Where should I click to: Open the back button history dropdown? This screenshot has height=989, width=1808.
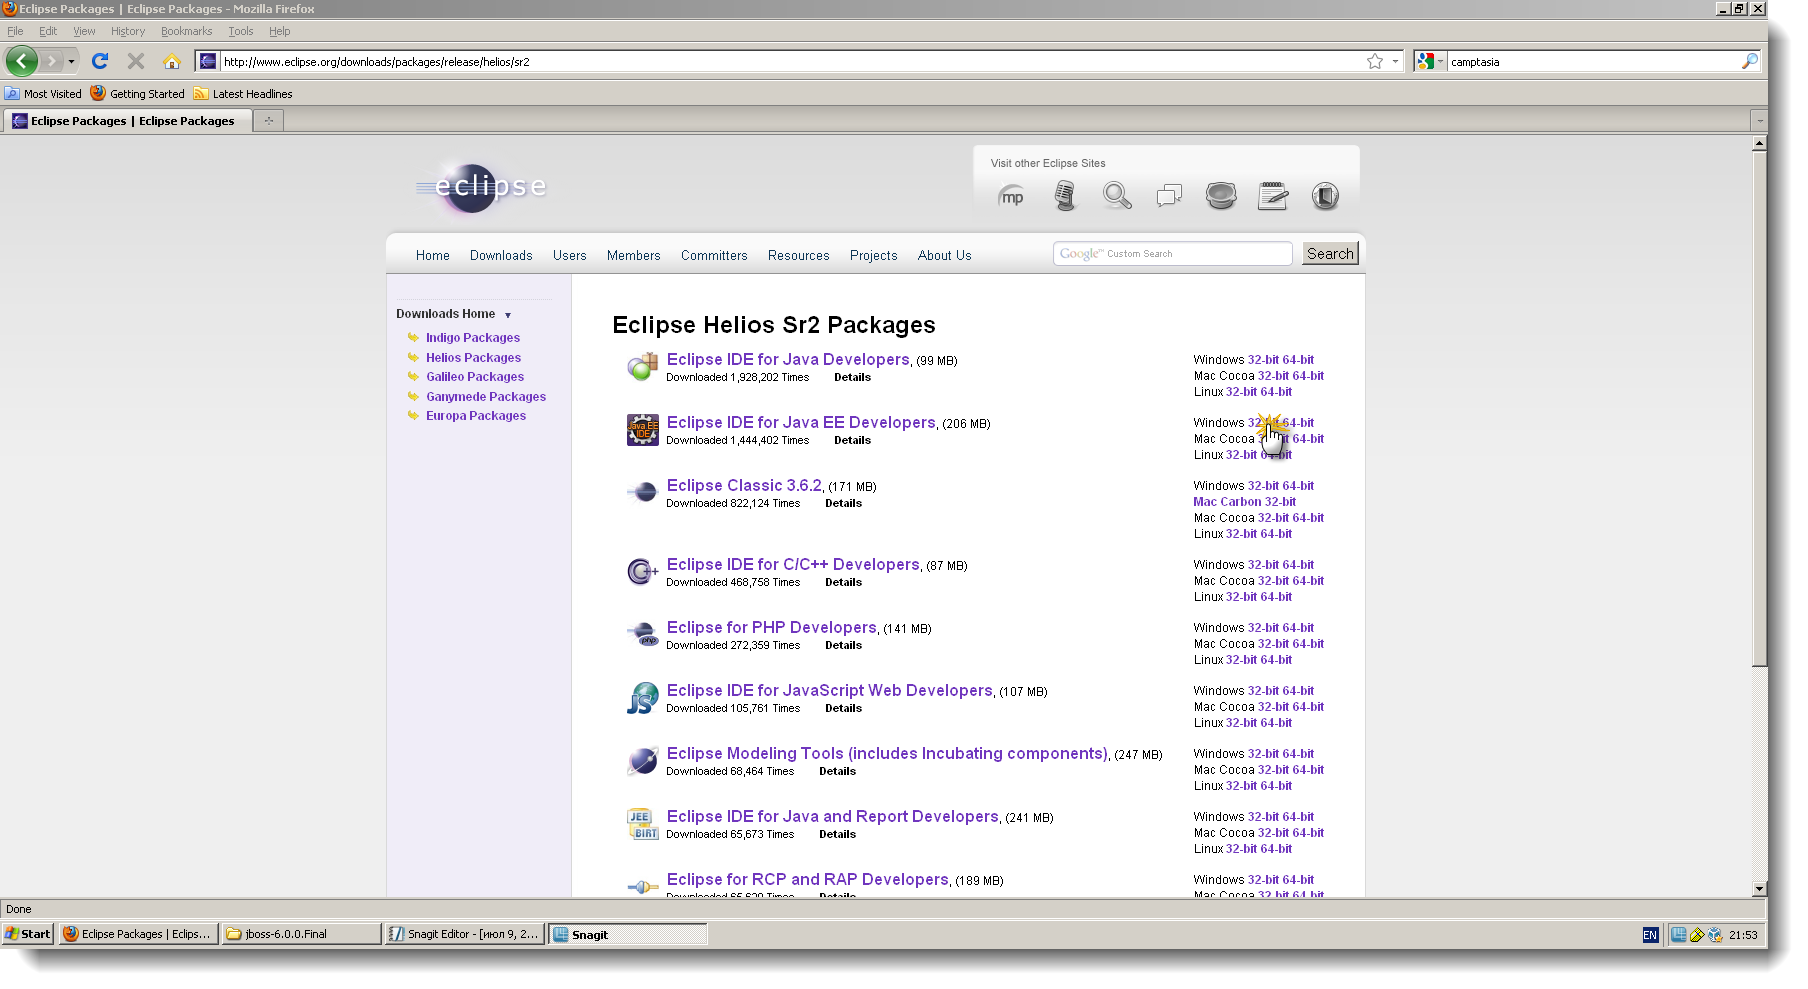(69, 61)
